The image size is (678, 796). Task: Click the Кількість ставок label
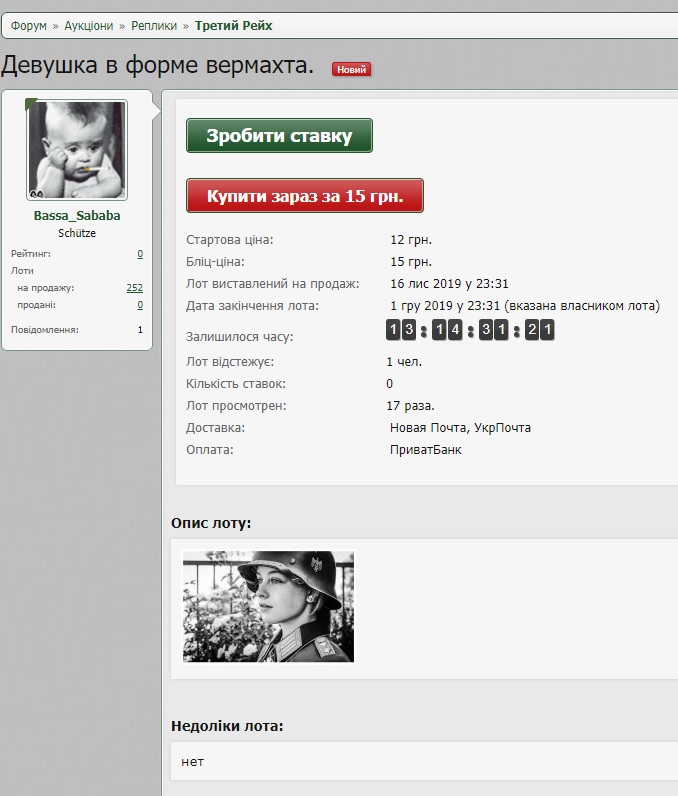(x=235, y=383)
